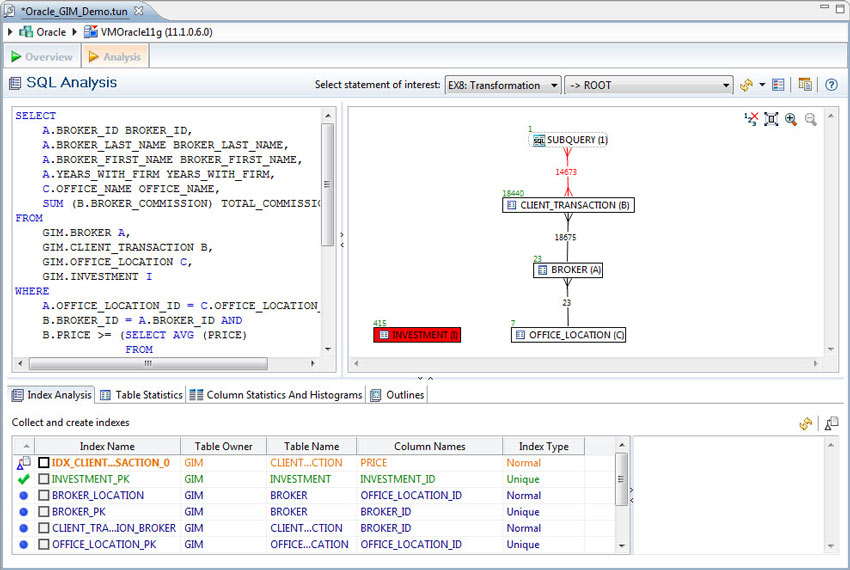Click the Overview button

pos(41,57)
